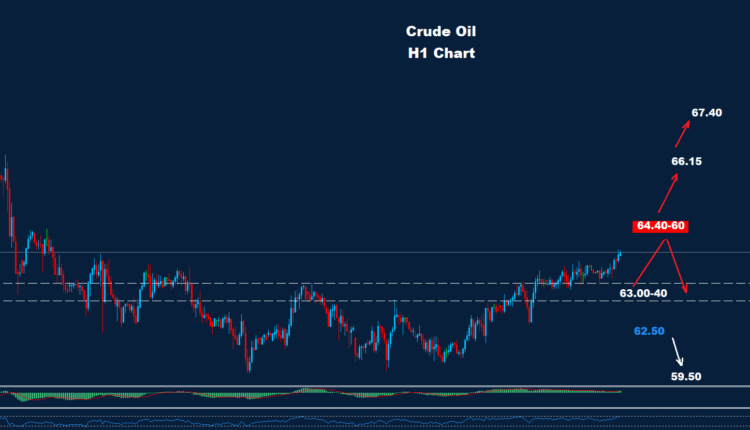The width and height of the screenshot is (750, 430).
Task: Click the blue 62.50 level label
Action: pyautogui.click(x=649, y=331)
